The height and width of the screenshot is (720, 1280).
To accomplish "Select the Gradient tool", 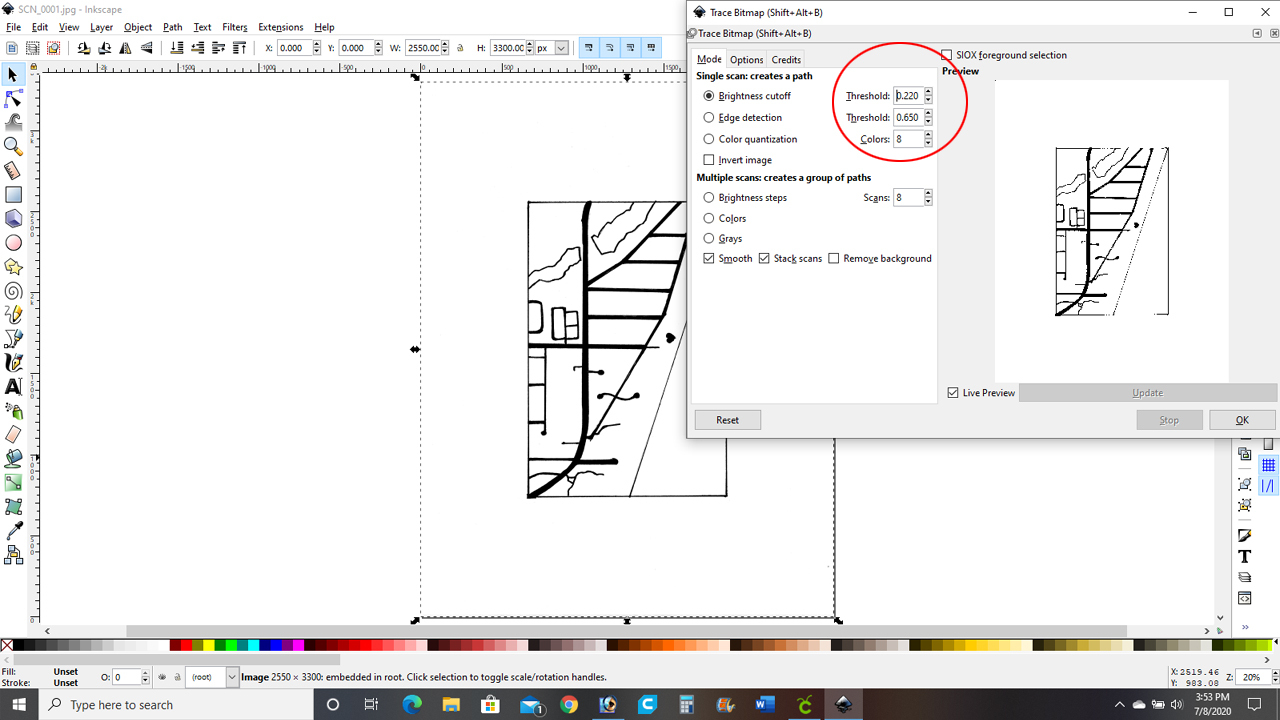I will (x=13, y=483).
